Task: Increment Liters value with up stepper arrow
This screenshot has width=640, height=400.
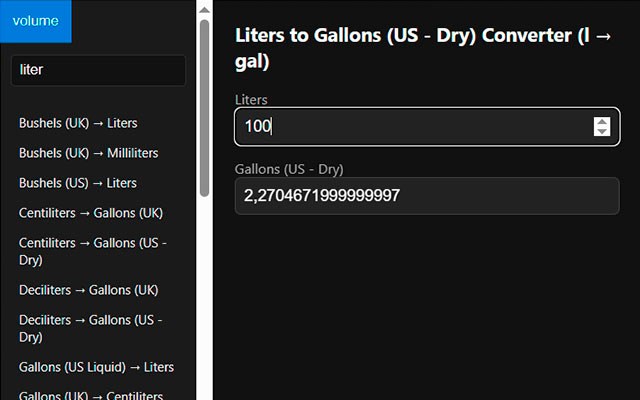Action: point(602,121)
